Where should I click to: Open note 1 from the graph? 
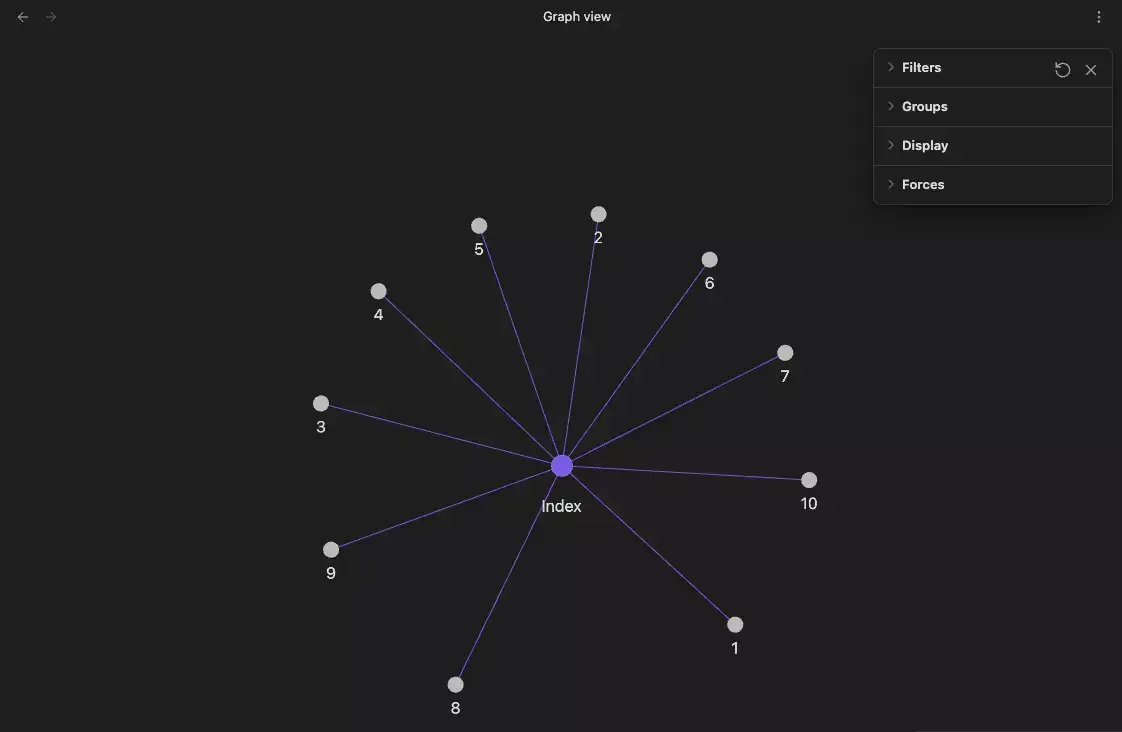pos(734,624)
